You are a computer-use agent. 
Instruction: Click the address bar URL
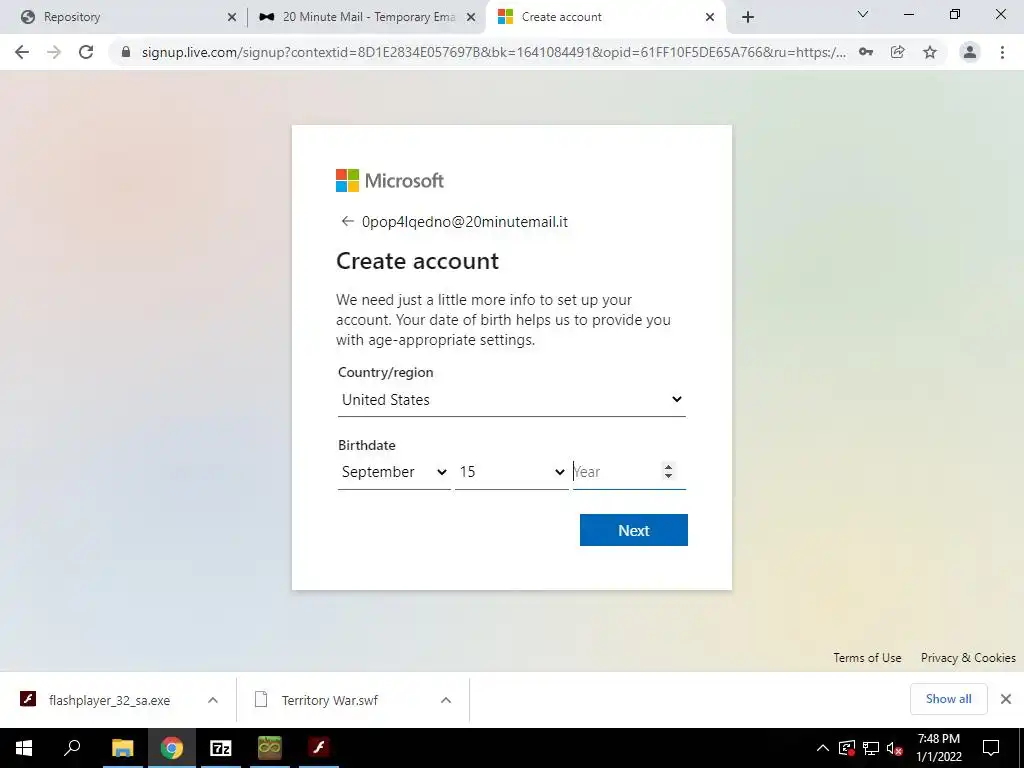(493, 52)
